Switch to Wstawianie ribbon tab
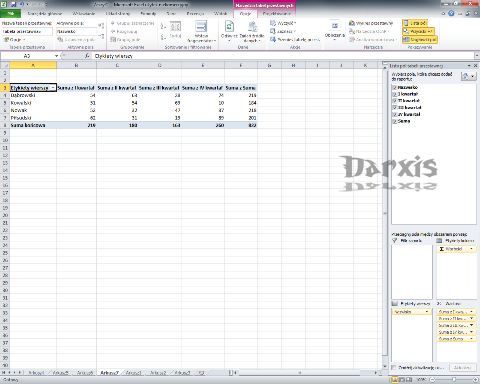The image size is (480, 384). point(84,13)
